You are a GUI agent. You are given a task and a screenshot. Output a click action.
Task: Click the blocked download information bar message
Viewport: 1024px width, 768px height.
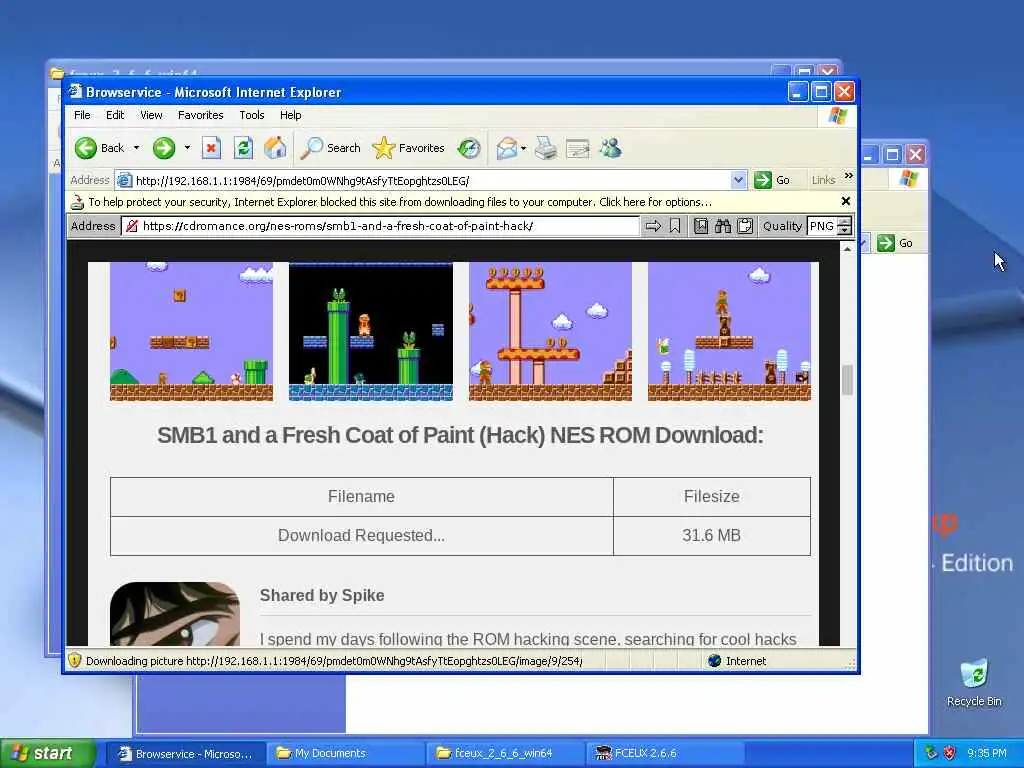pos(400,202)
